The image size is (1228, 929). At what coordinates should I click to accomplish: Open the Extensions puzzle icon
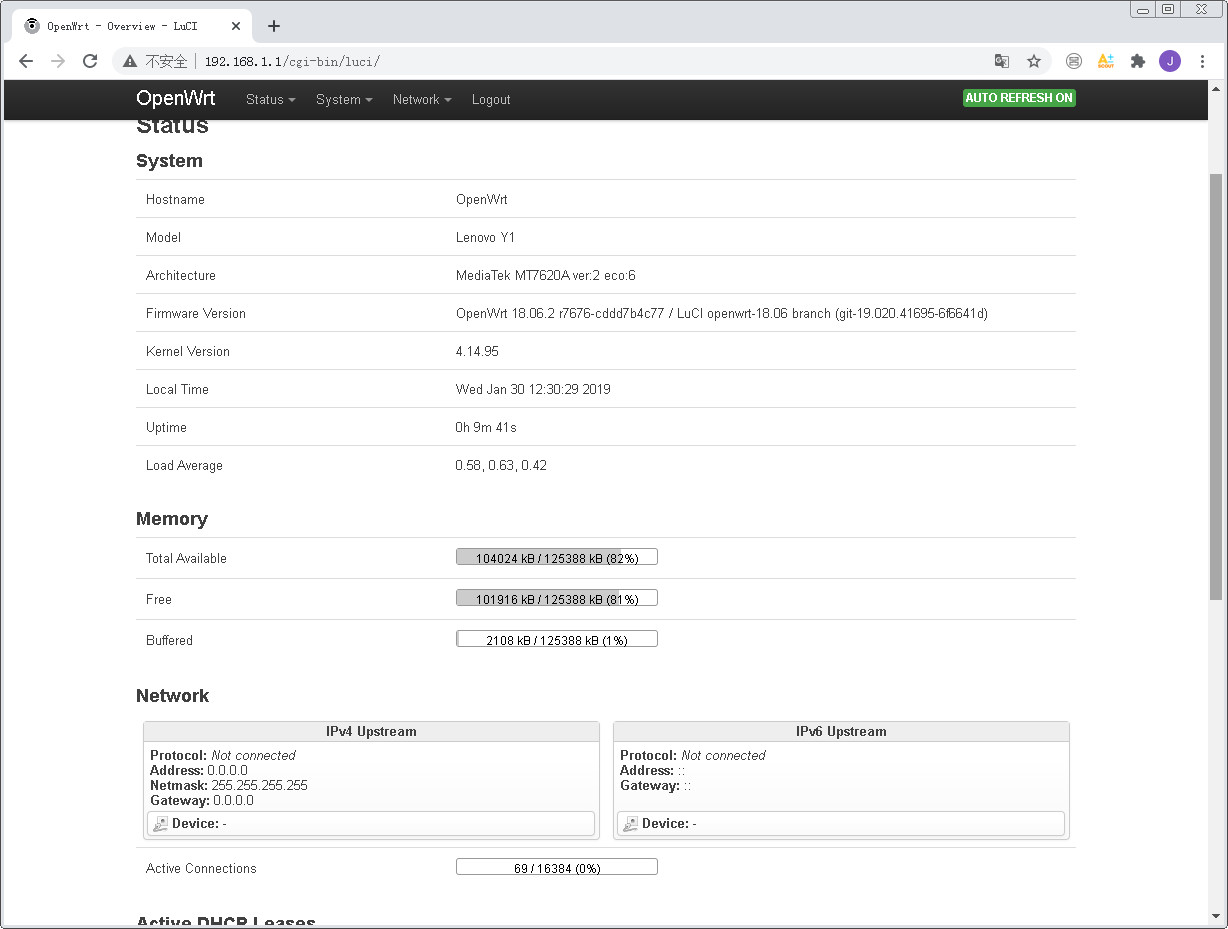pyautogui.click(x=1137, y=61)
